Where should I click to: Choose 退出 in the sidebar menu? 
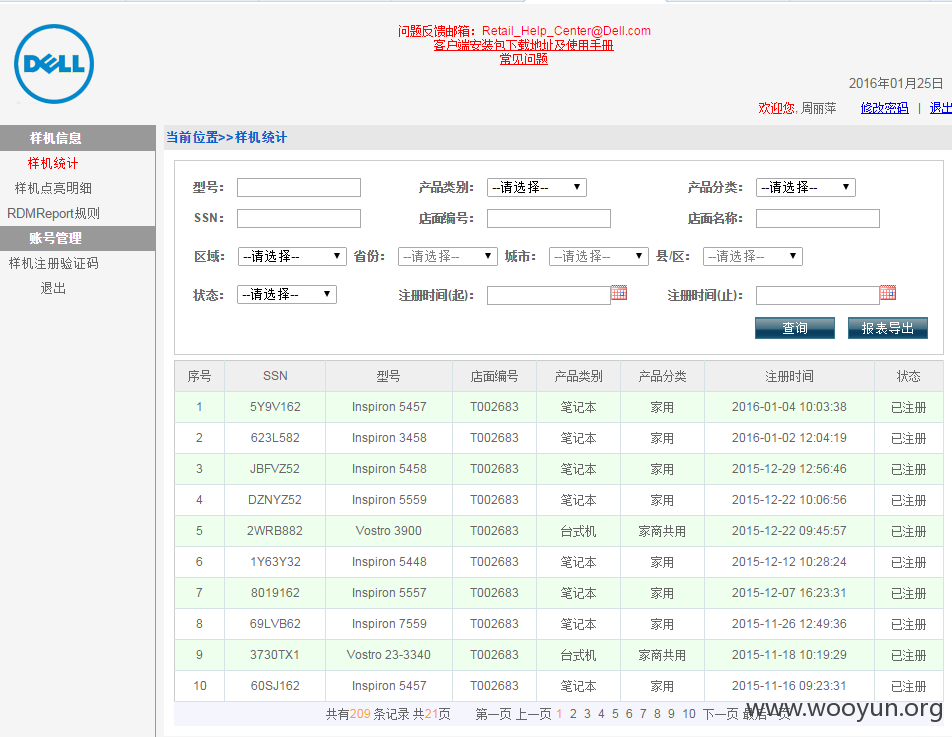(x=53, y=288)
